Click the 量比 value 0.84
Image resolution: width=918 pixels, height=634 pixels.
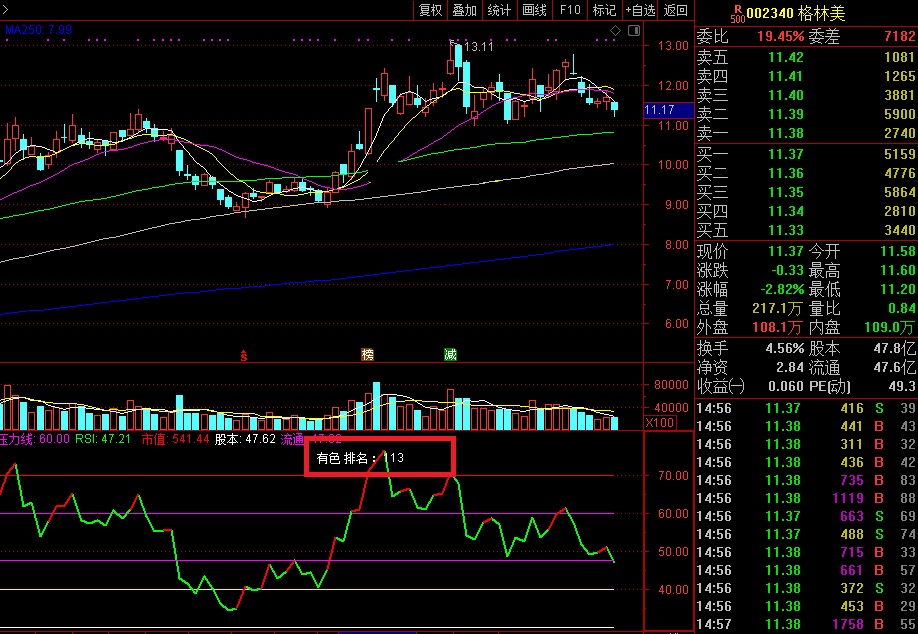[x=902, y=309]
